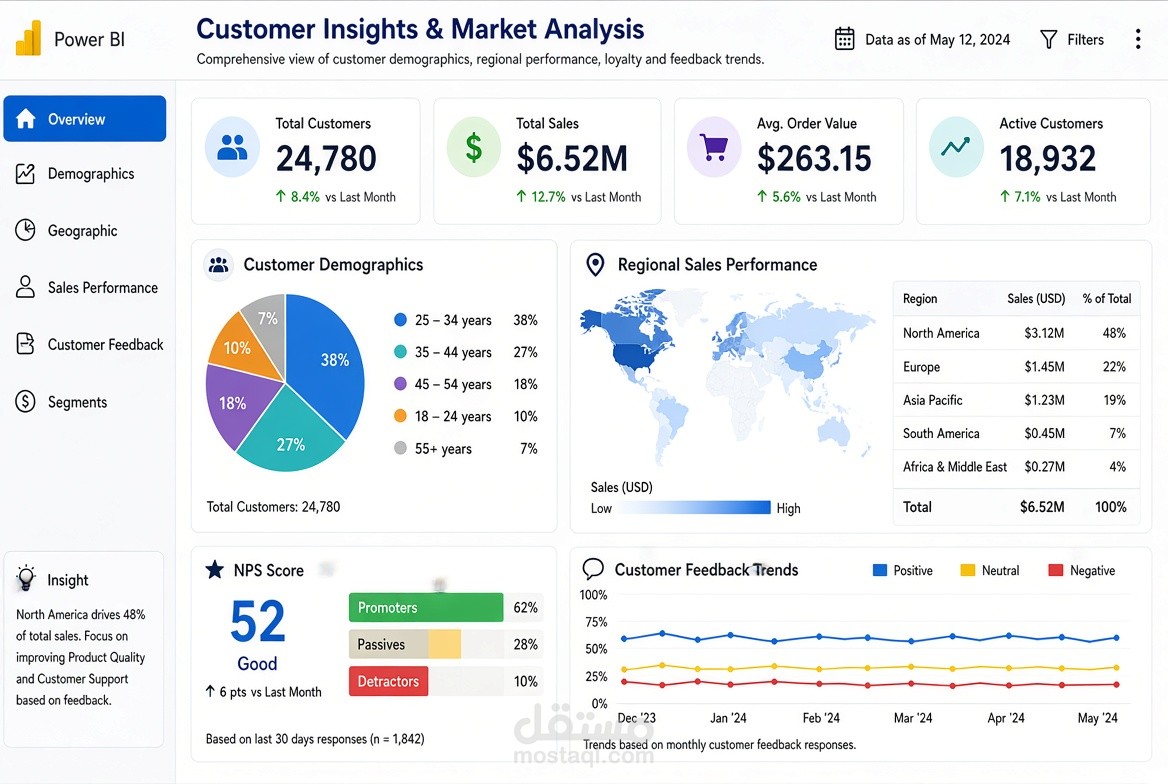1168x784 pixels.
Task: Click the Customer Feedback document icon
Action: point(25,344)
